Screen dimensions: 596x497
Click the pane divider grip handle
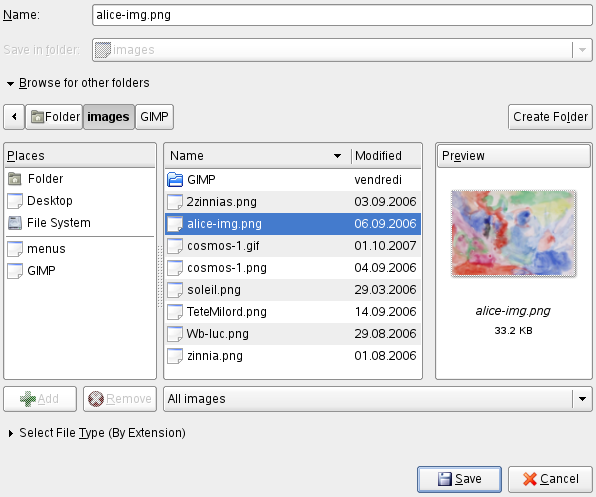[160, 276]
